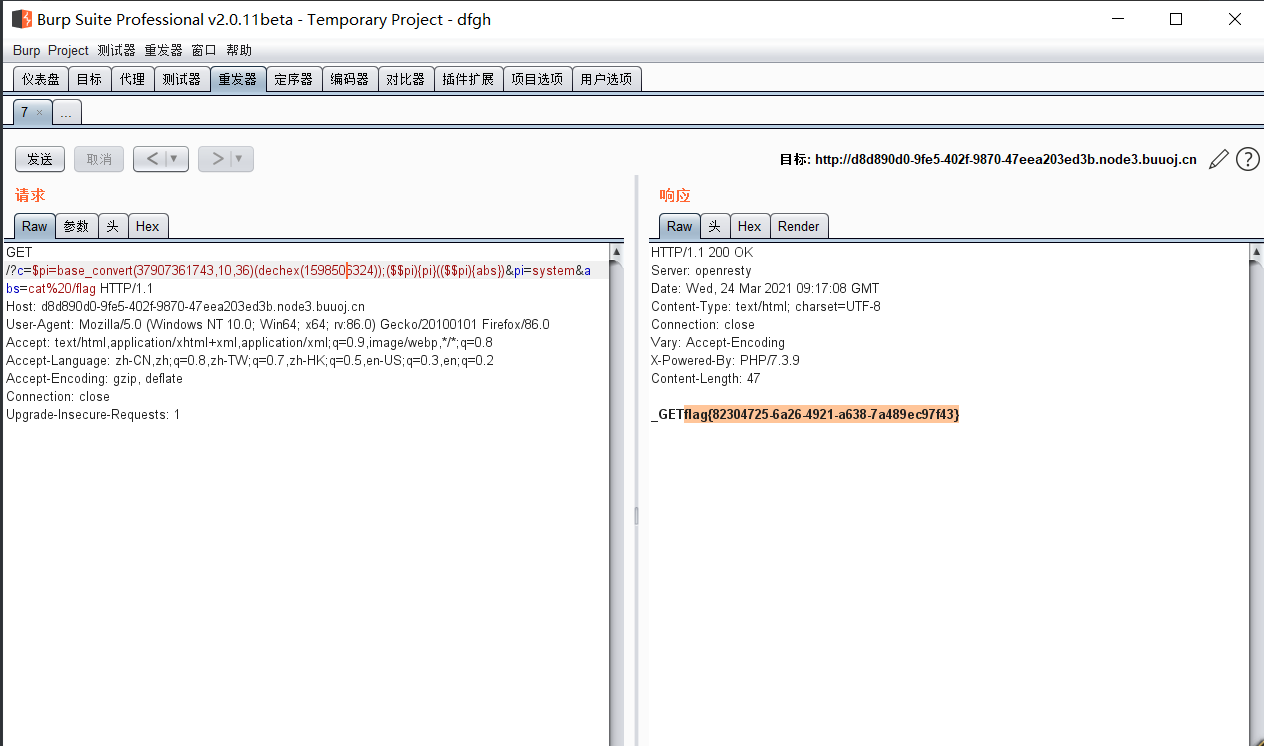Screen dimensions: 1264x746
Task: Click the 目标 URL label text
Action: pos(988,159)
